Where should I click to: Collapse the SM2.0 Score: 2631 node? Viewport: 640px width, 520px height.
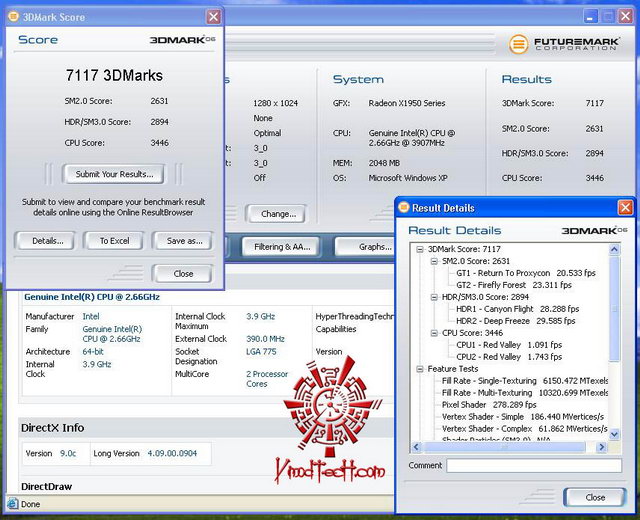(434, 261)
